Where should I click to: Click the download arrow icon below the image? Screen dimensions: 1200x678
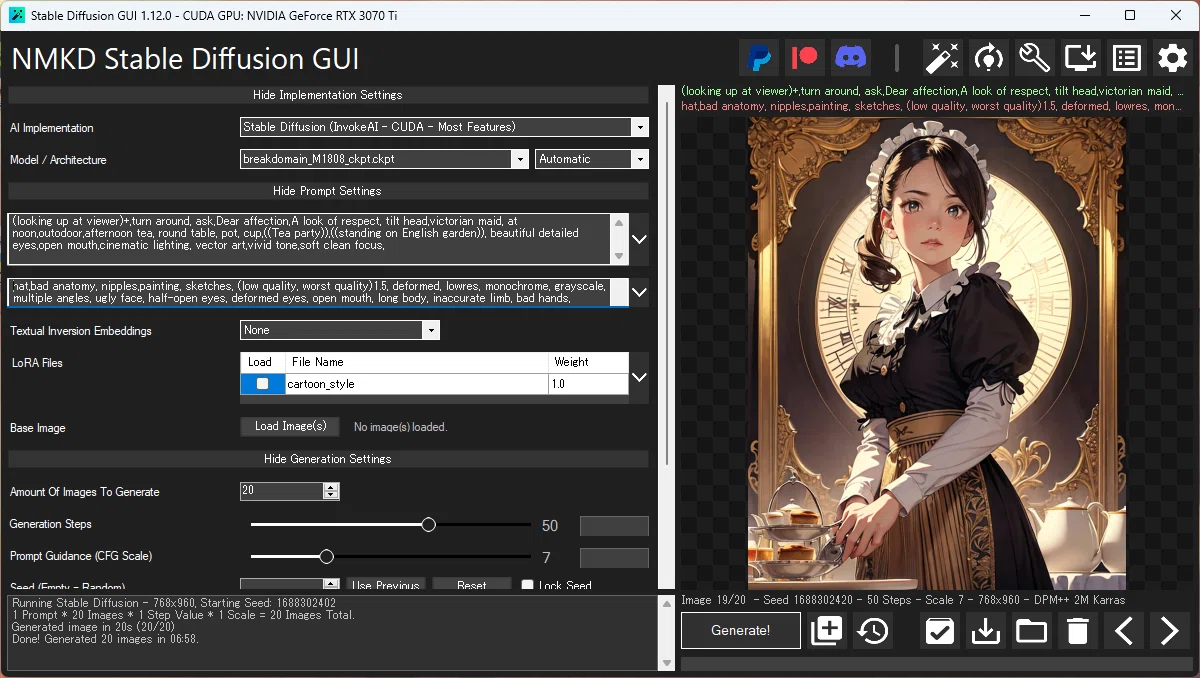tap(986, 631)
